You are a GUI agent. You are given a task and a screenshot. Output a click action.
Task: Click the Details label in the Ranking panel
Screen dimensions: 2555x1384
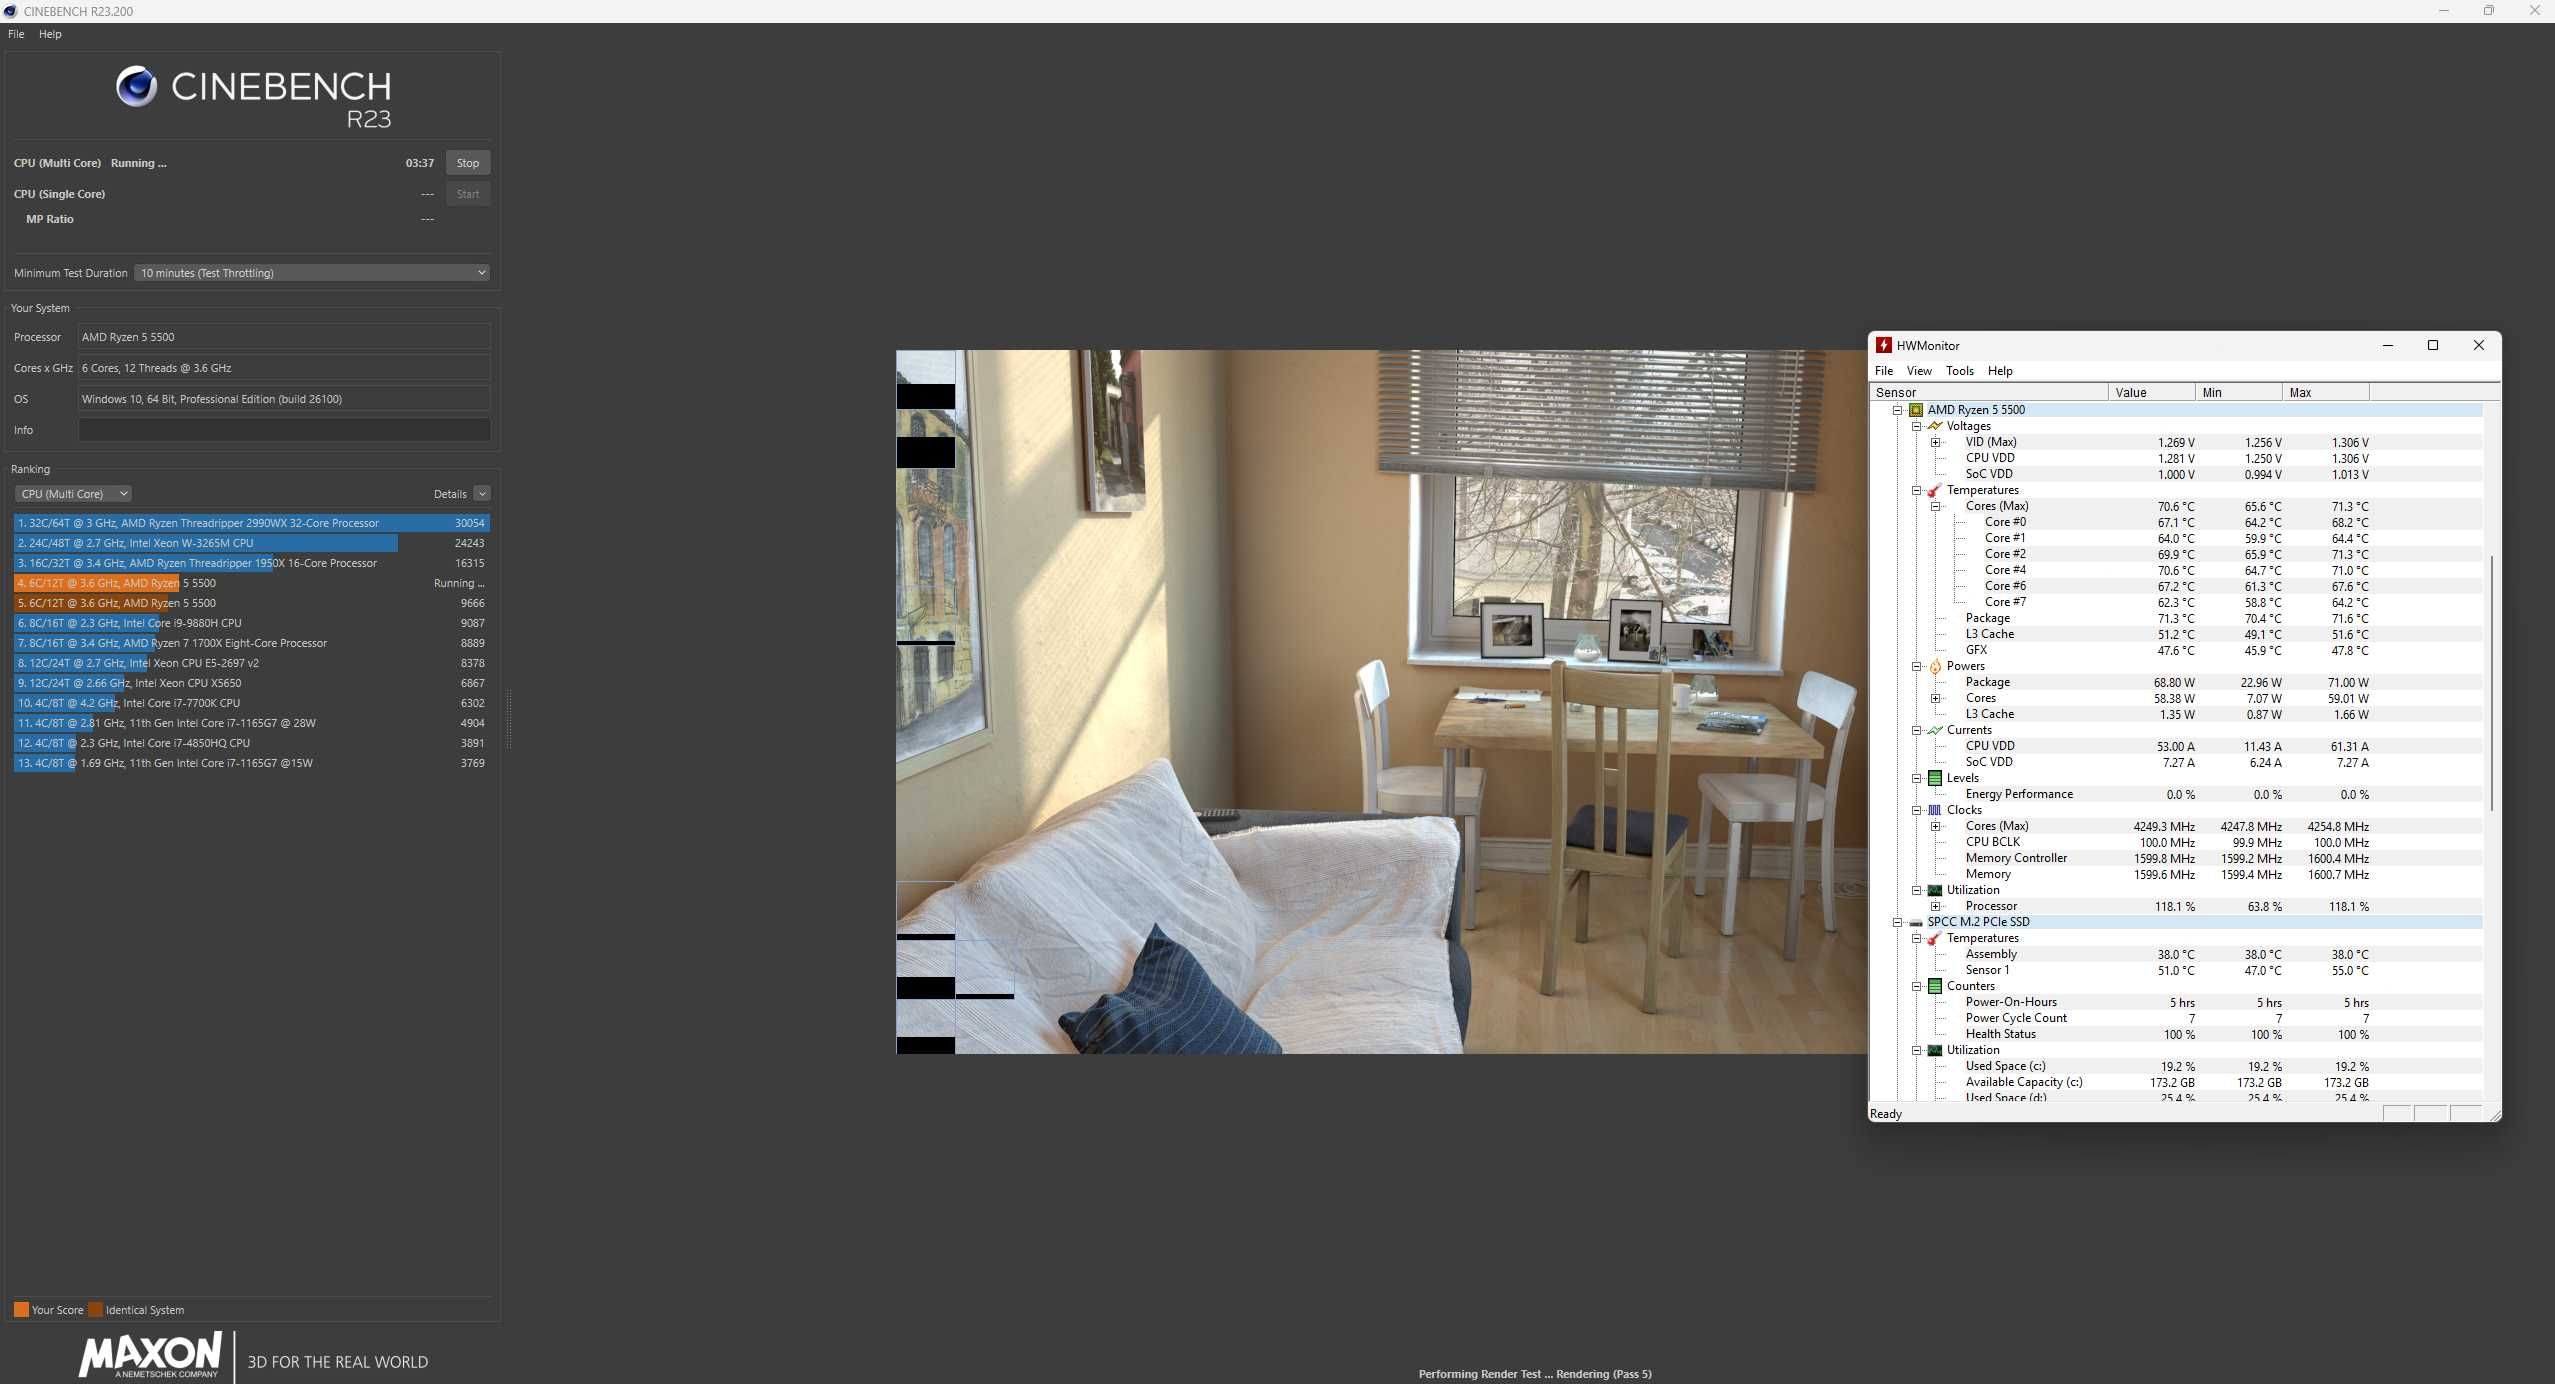tap(450, 494)
